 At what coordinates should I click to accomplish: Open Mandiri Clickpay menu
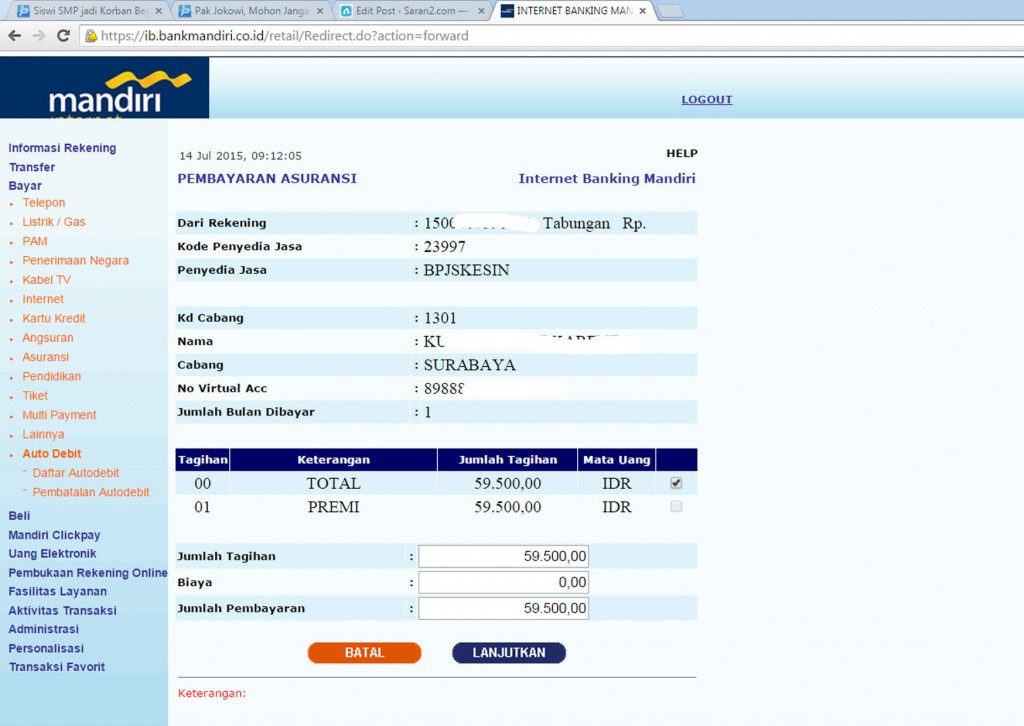[x=54, y=535]
